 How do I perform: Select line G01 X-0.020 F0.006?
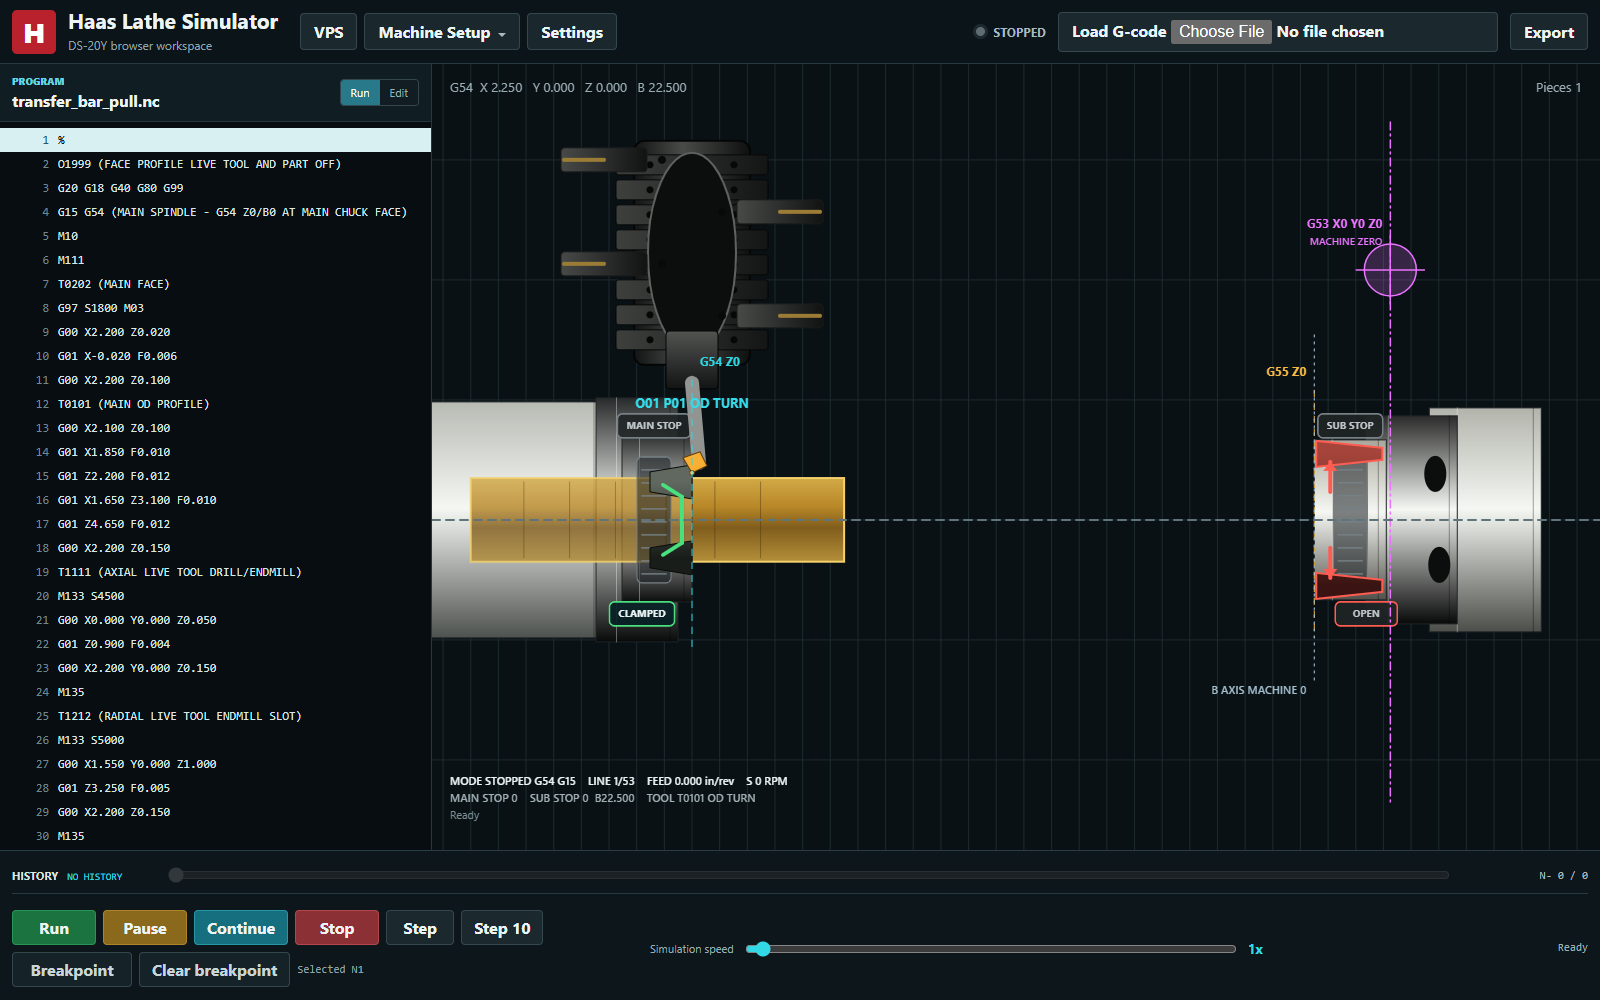(215, 356)
